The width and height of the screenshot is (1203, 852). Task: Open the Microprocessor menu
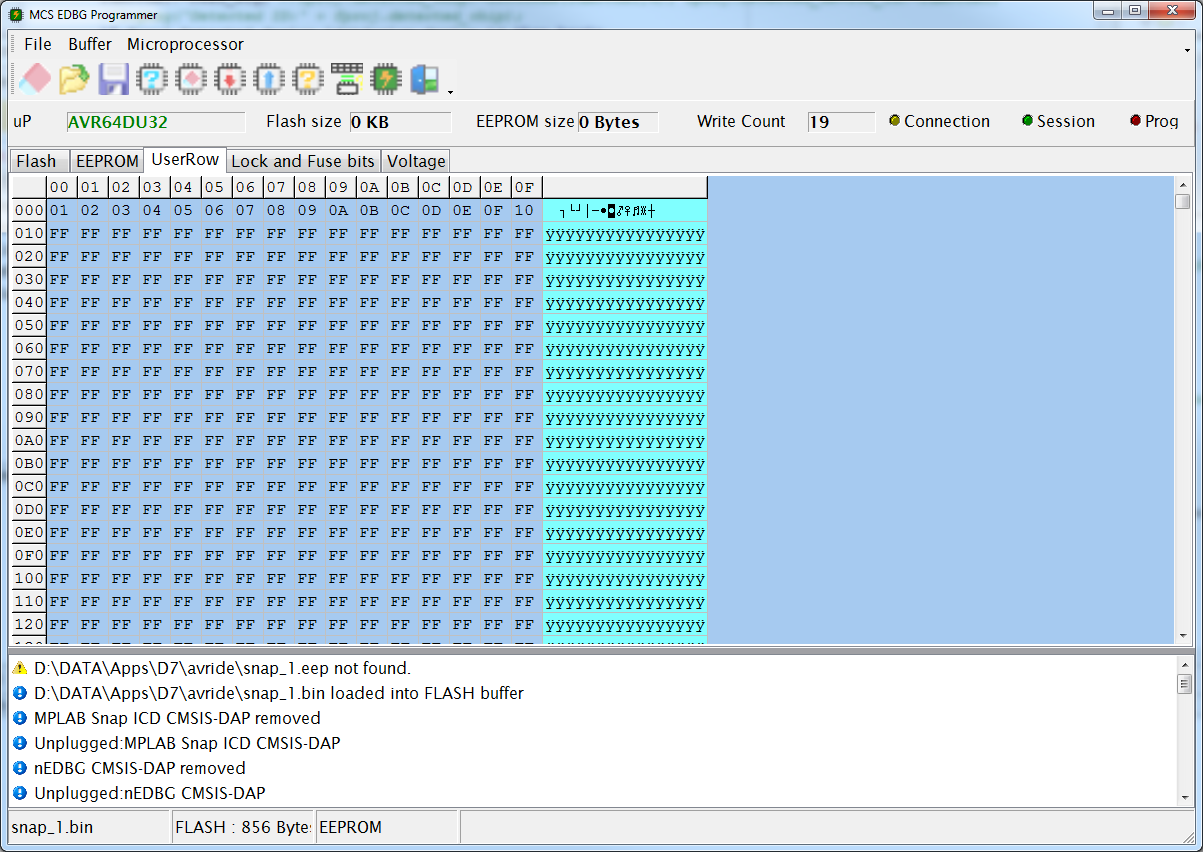coord(185,44)
